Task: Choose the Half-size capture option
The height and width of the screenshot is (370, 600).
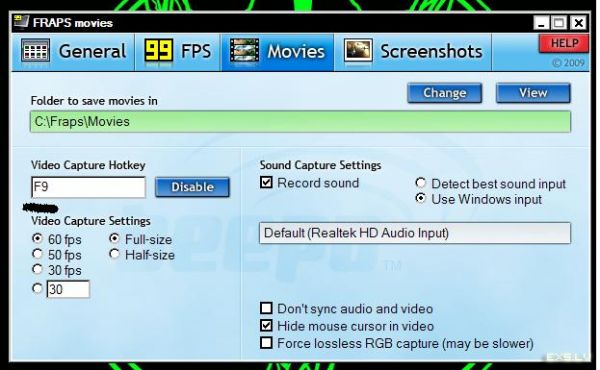Action: (114, 254)
